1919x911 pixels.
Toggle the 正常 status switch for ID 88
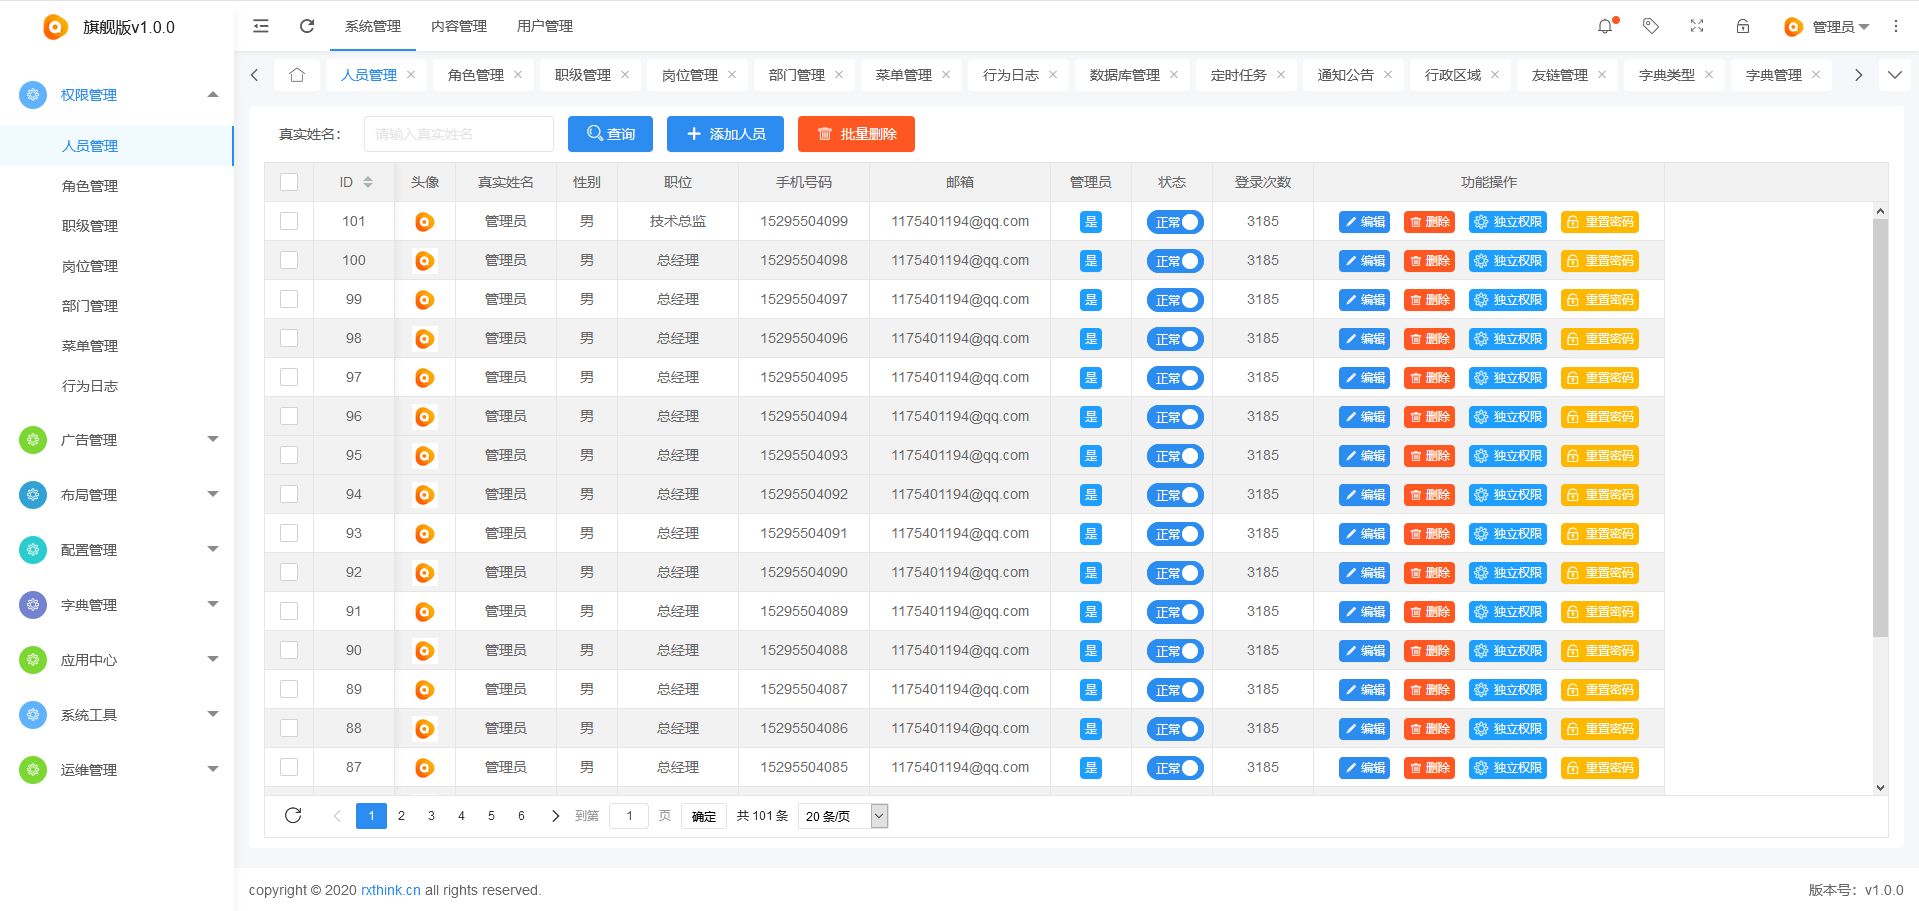tap(1175, 729)
